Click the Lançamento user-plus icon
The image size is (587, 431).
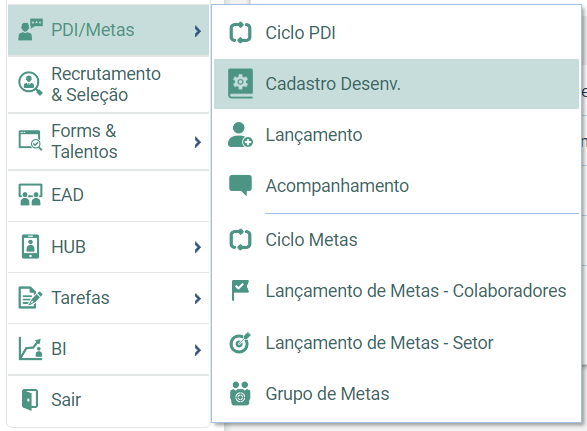click(x=240, y=135)
